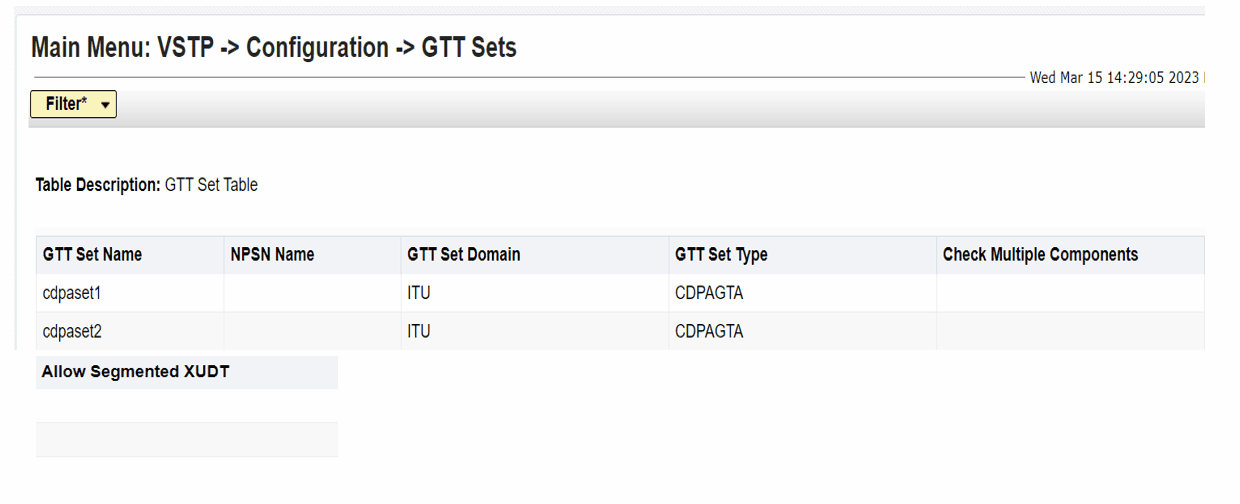Click CDPAGTA type cell for cdpaset2
The image size is (1240, 504).
709,331
